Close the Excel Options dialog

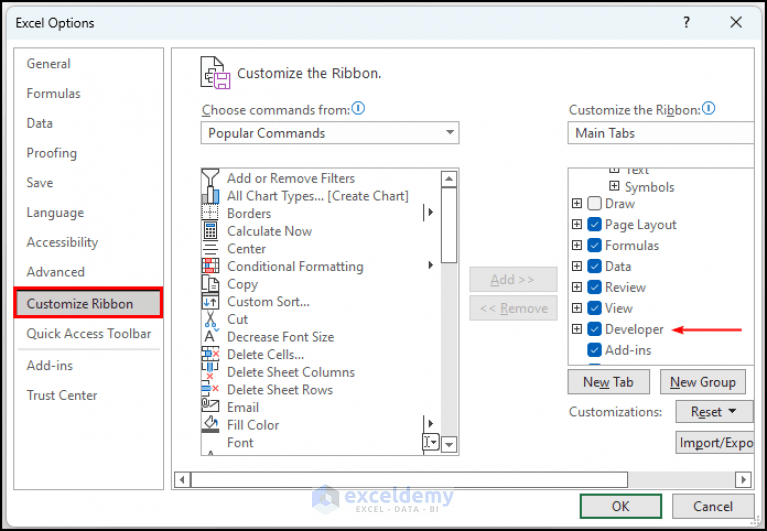pos(736,22)
